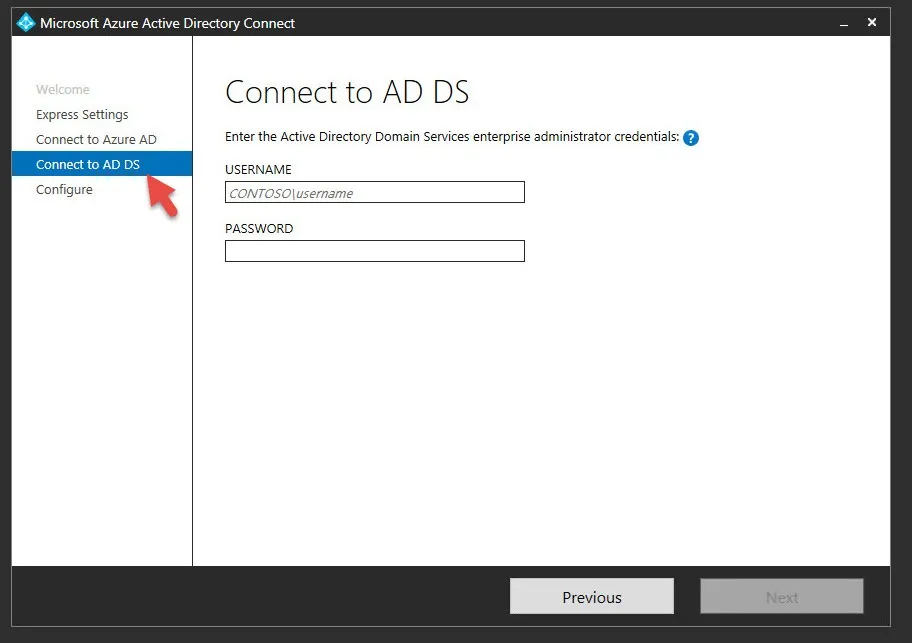Viewport: 912px width, 643px height.
Task: Select the Welcome step in sidebar
Action: click(x=62, y=90)
